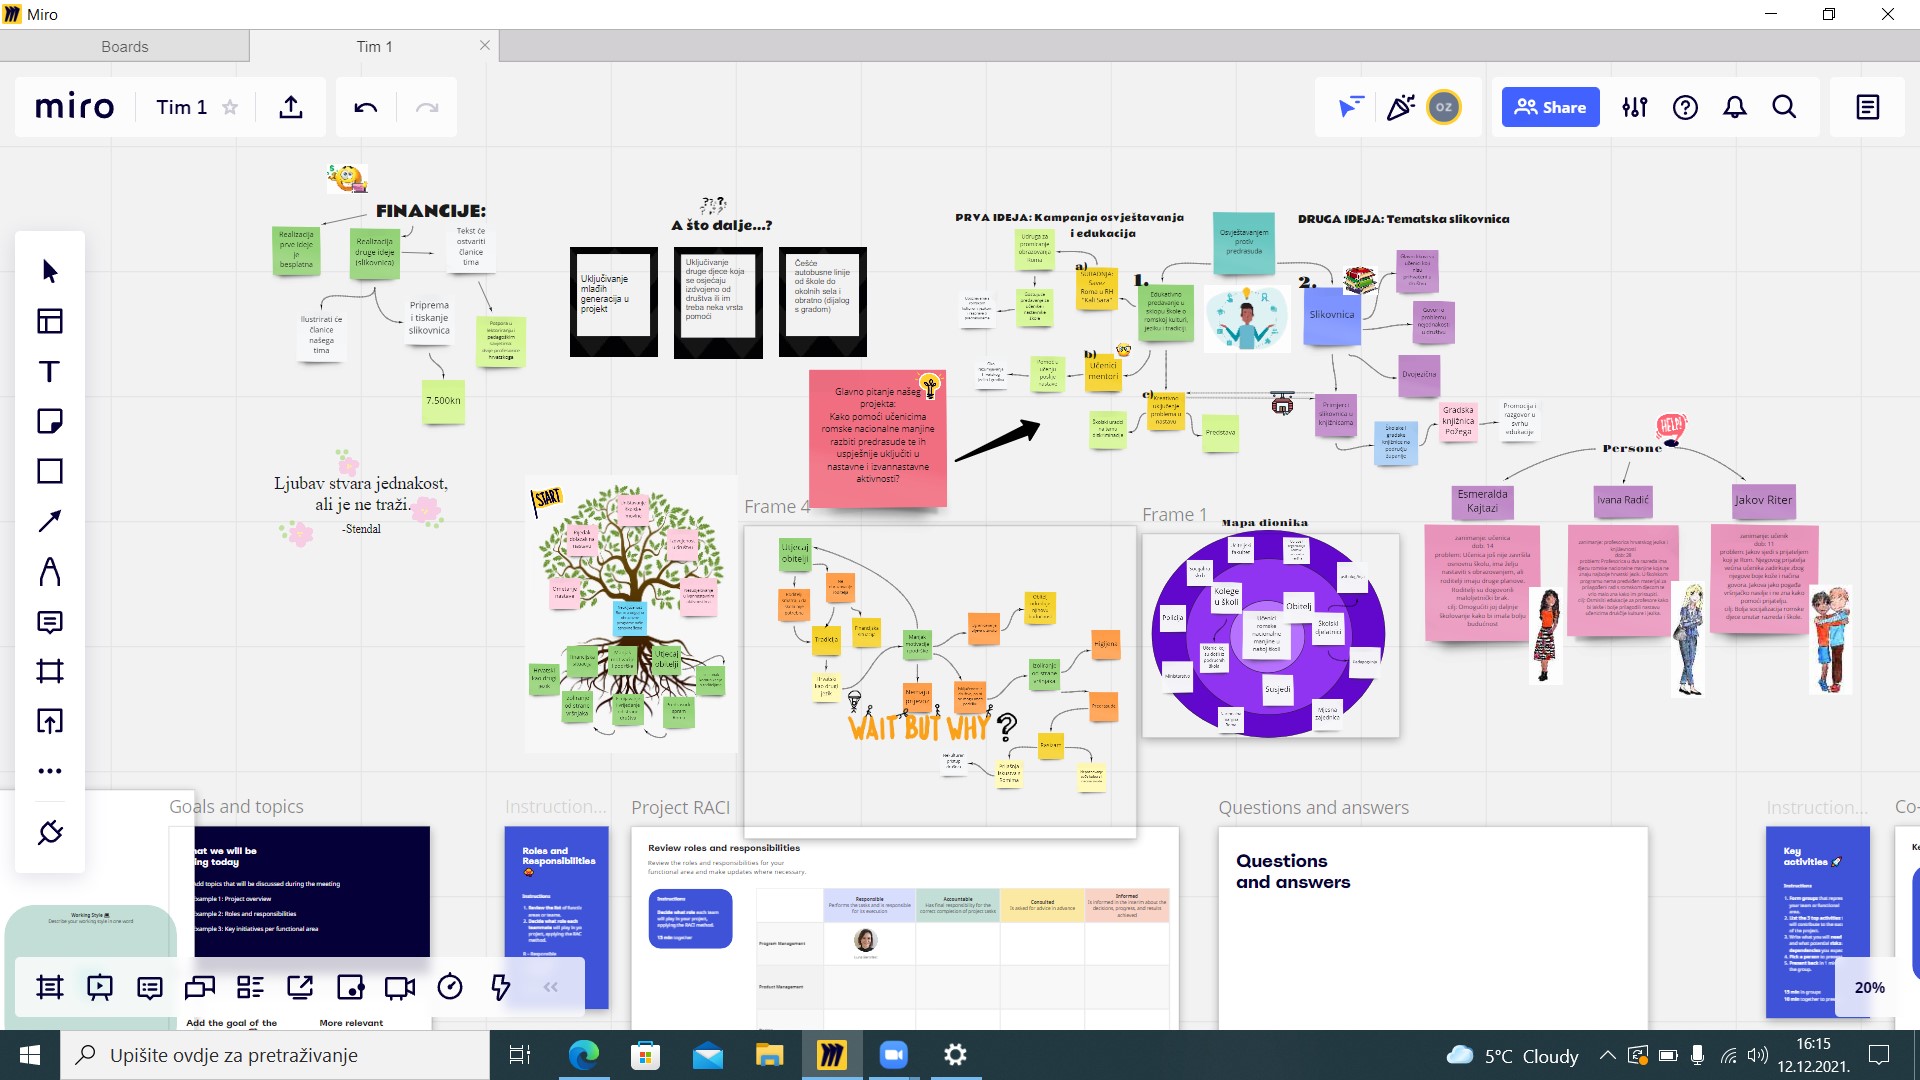
Task: Select the Frame tool in left toolbar
Action: [x=50, y=671]
